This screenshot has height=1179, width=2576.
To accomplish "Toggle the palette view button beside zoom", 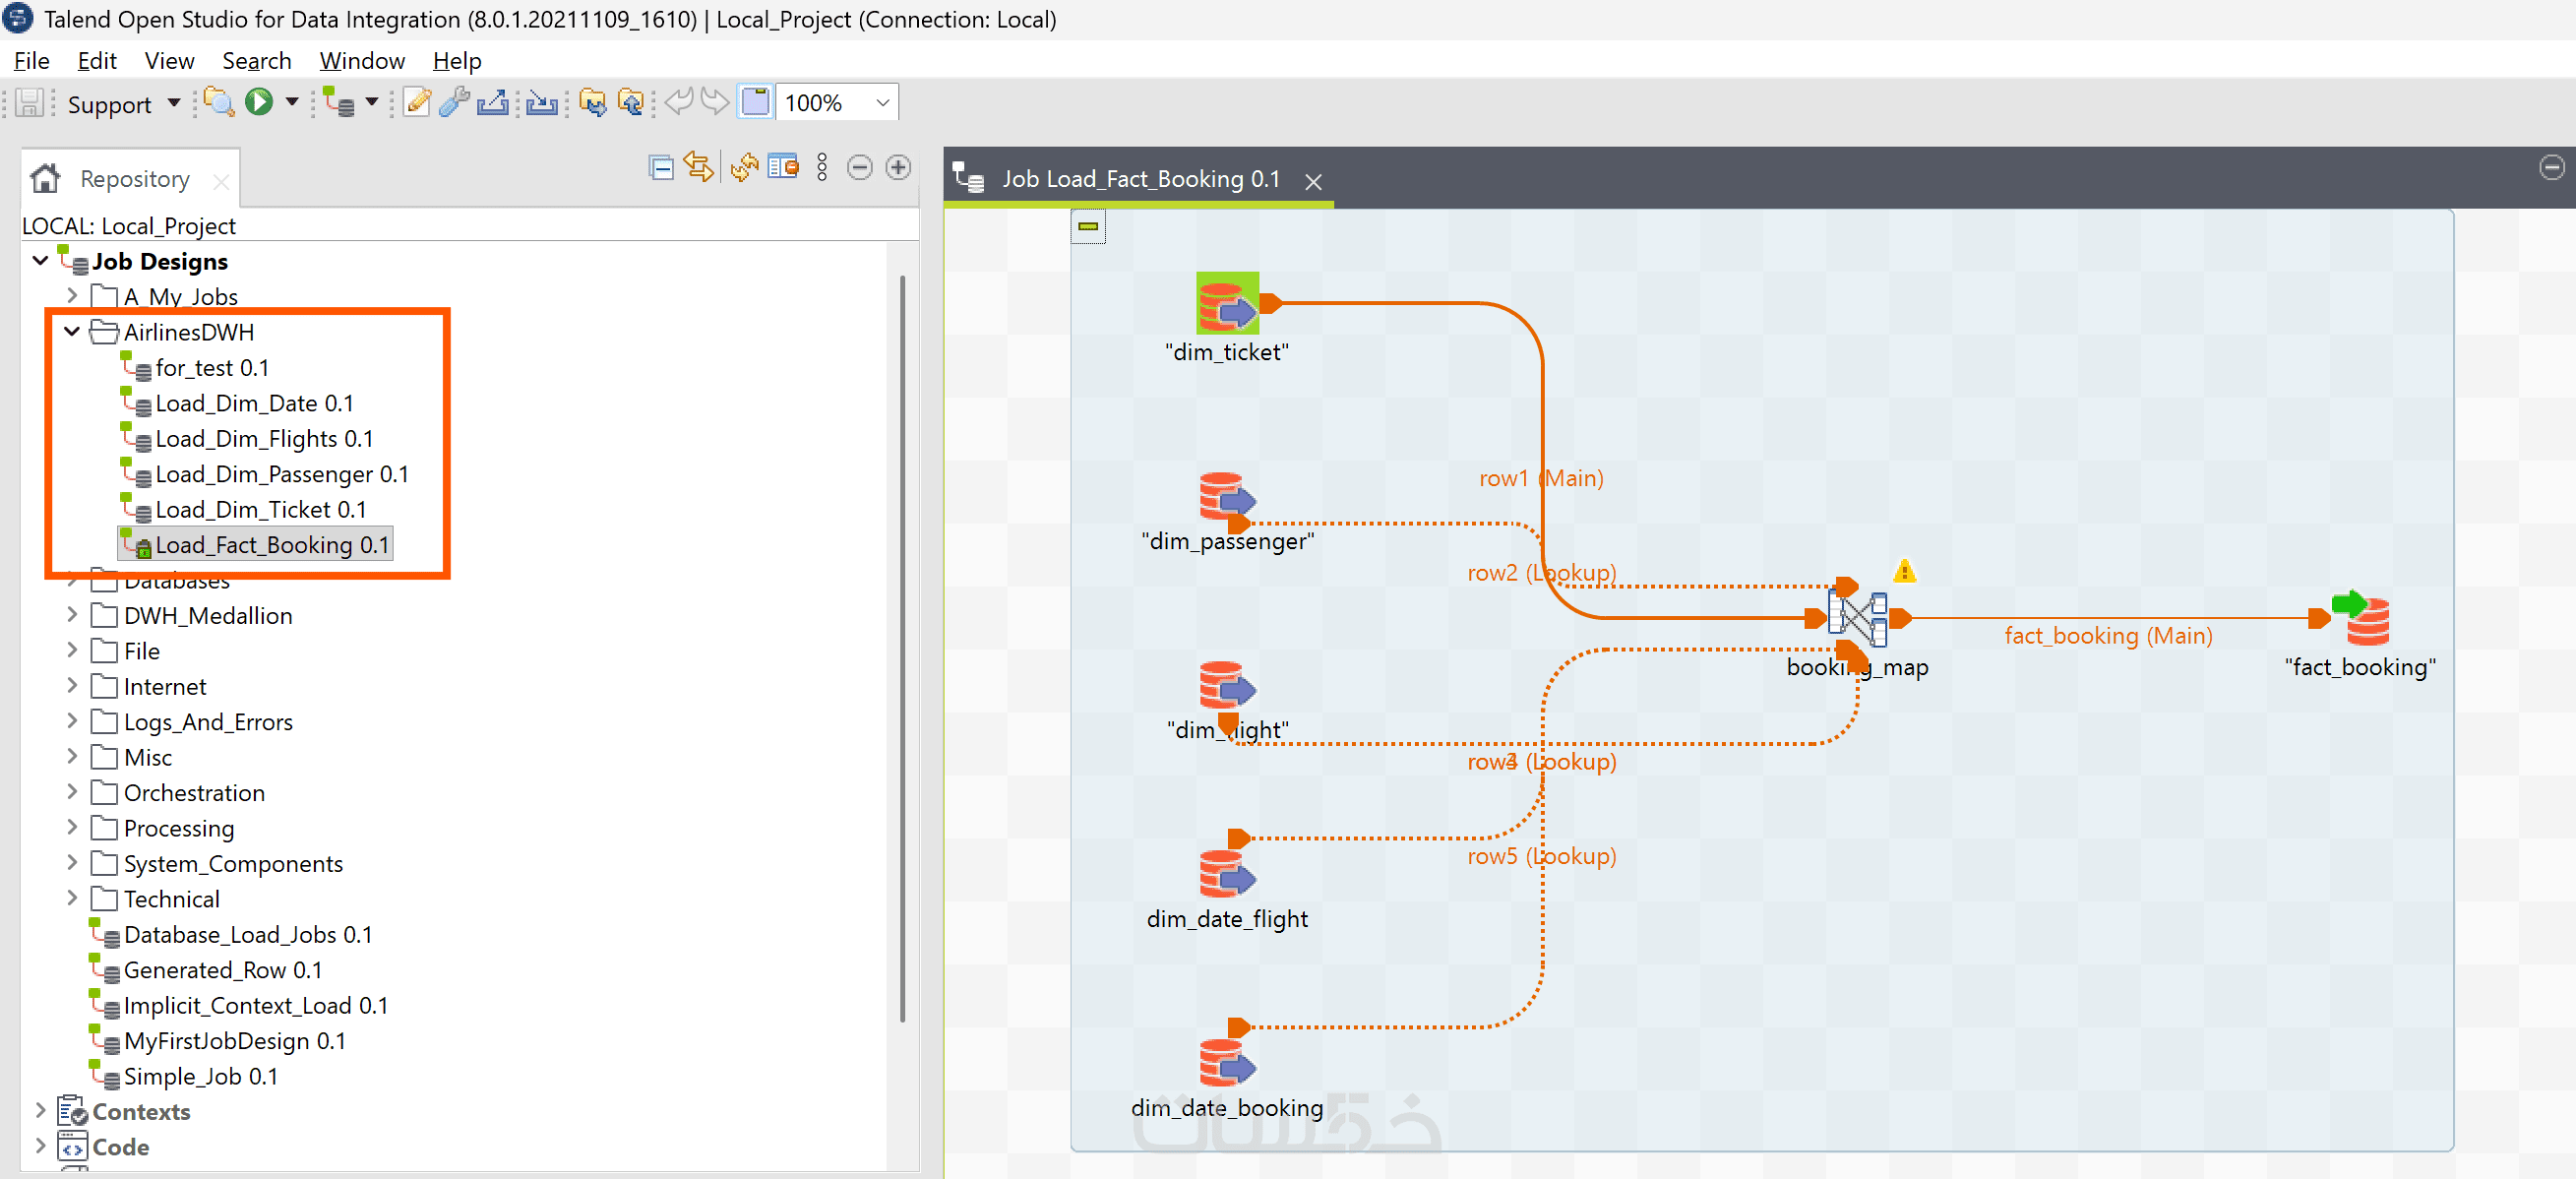I will click(x=755, y=102).
